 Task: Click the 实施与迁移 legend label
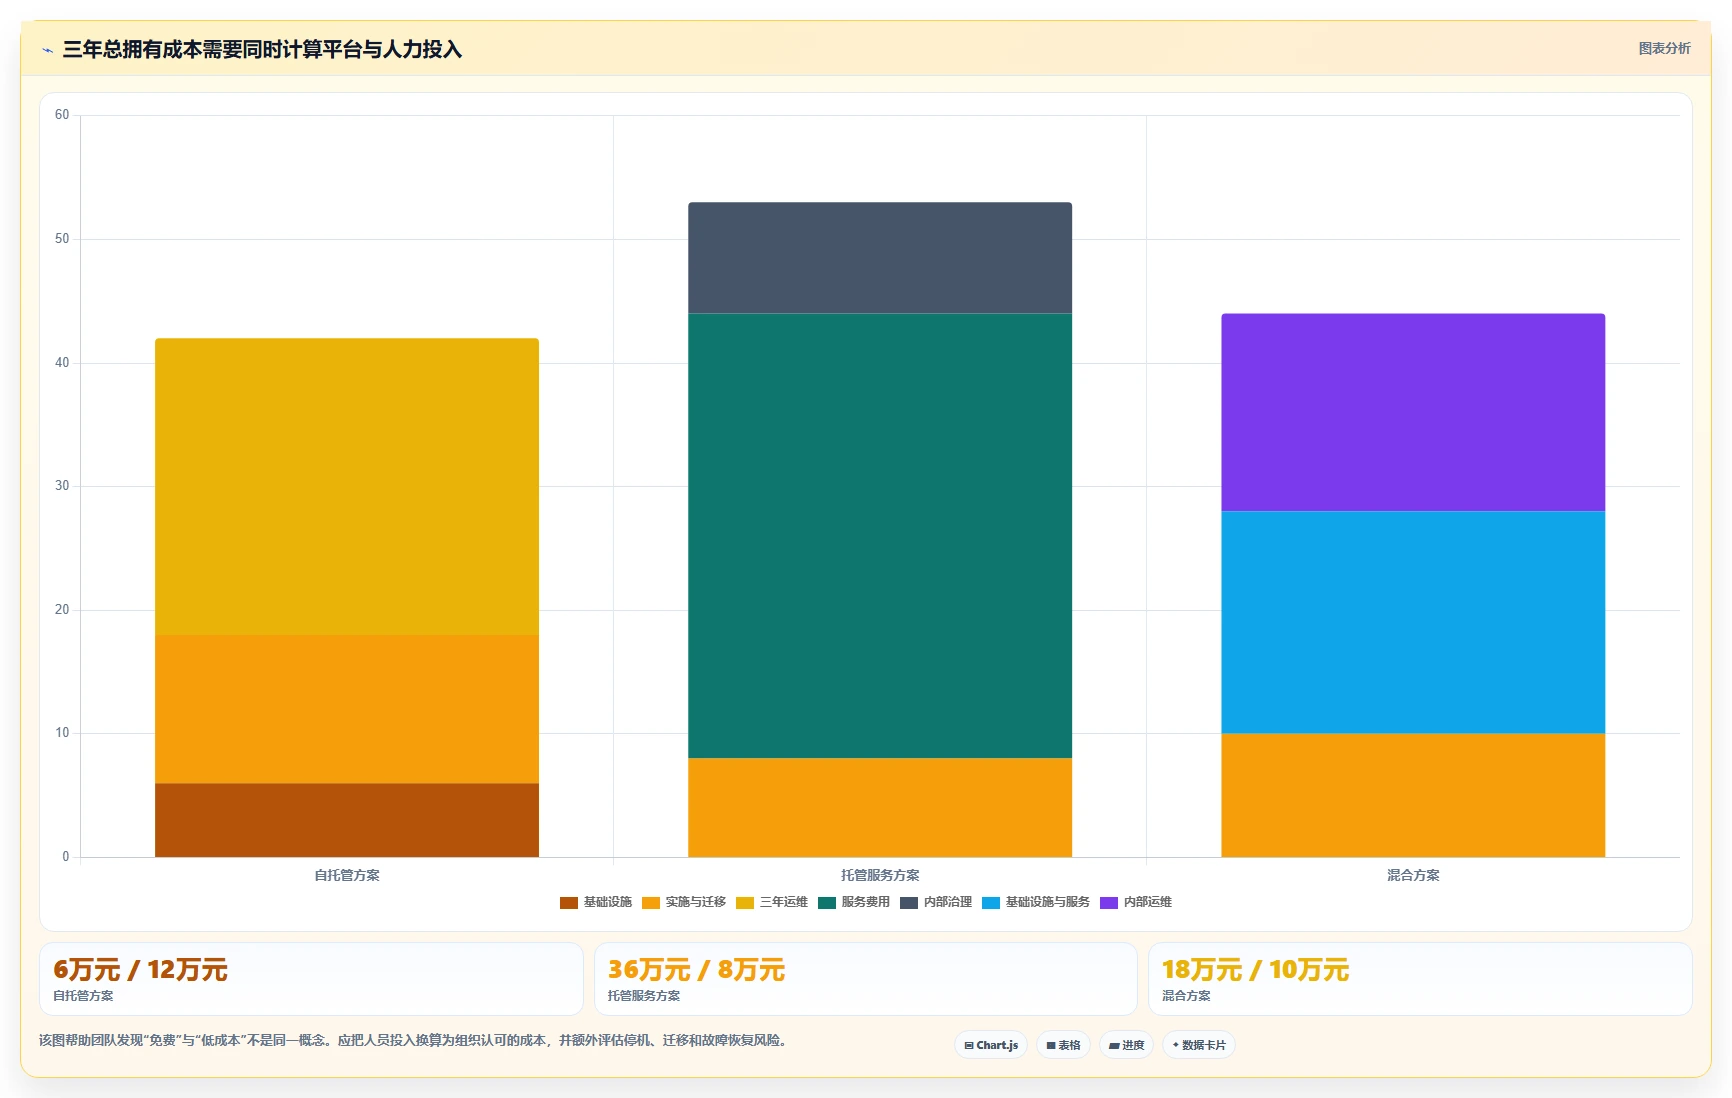point(696,902)
